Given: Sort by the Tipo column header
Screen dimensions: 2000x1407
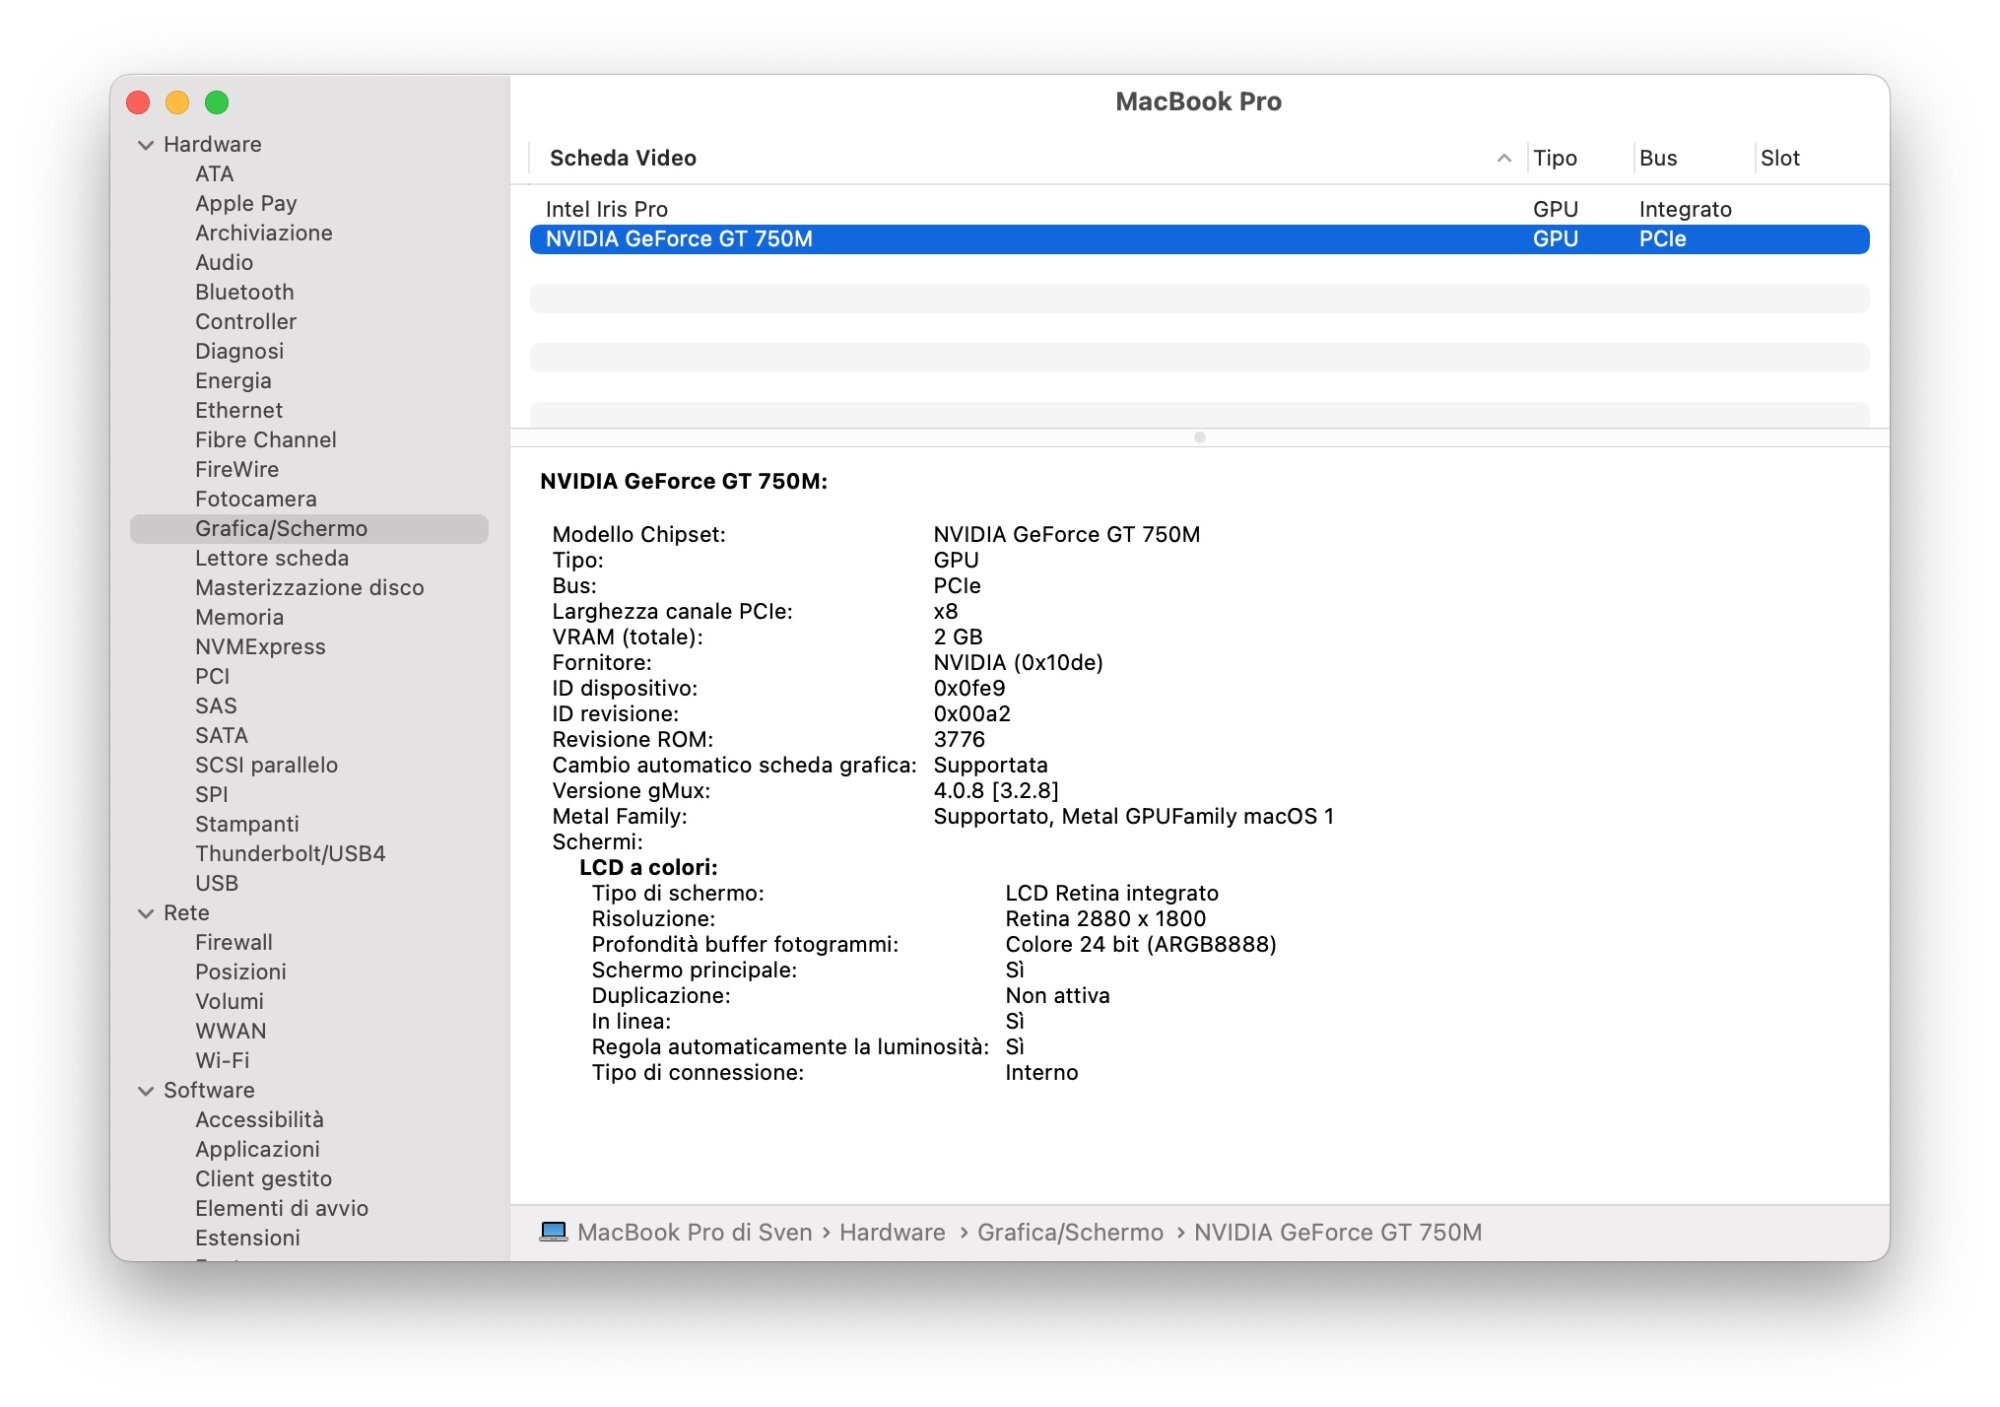Looking at the screenshot, I should [1555, 158].
